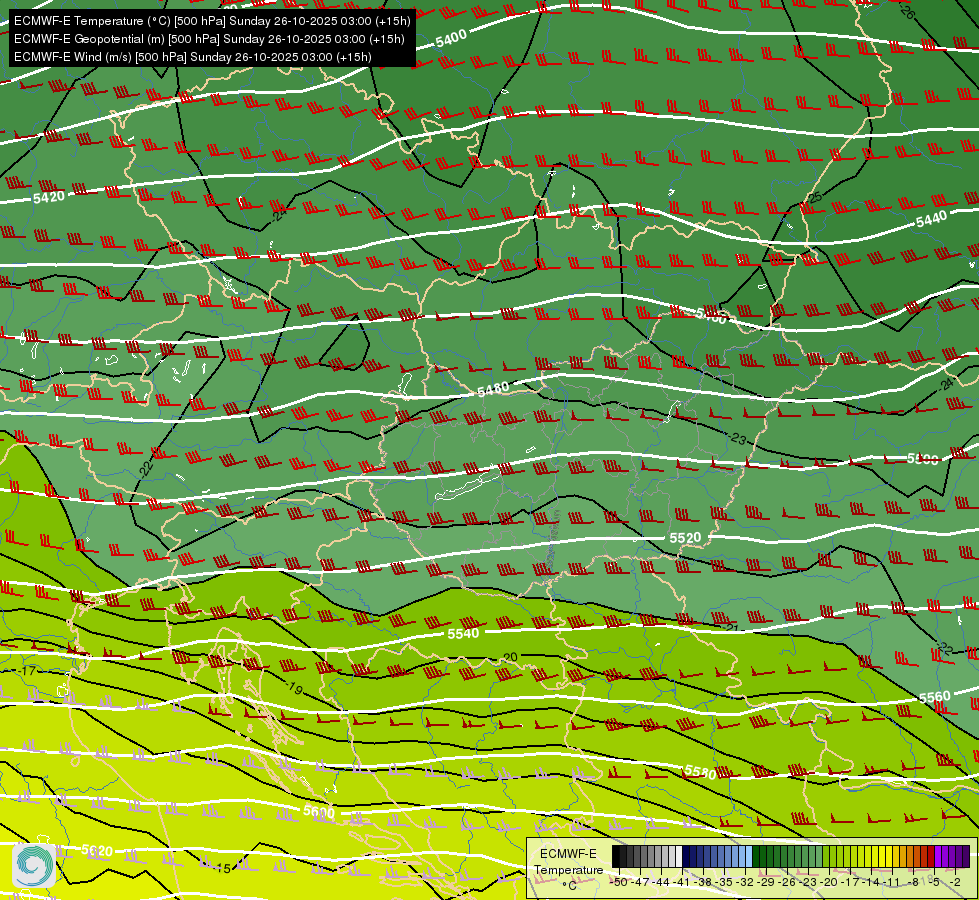
Task: Click the 5480 geopotential contour label
Action: [493, 390]
